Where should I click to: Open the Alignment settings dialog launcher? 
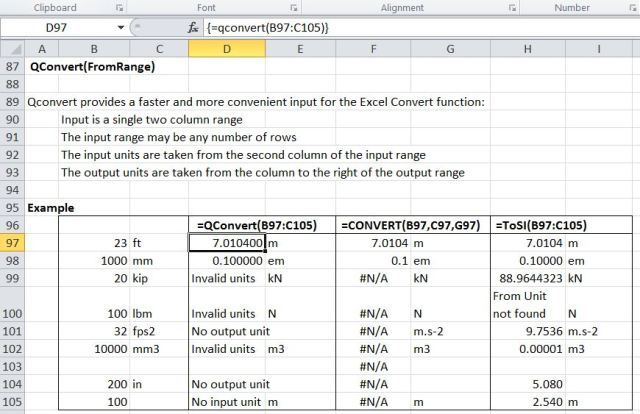pos(512,7)
